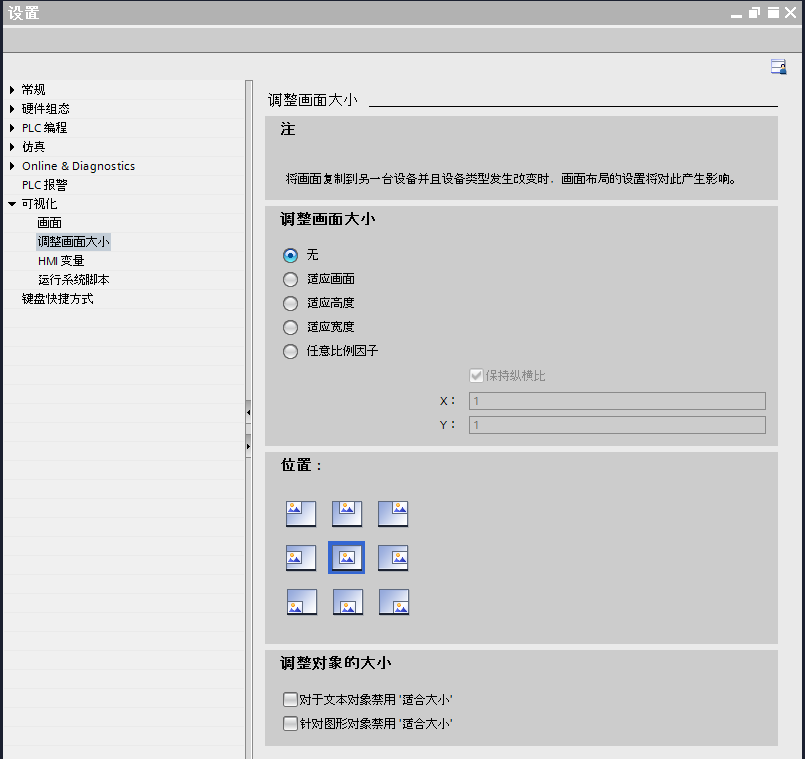
Task: Click the X scale factor input field
Action: tap(616, 401)
